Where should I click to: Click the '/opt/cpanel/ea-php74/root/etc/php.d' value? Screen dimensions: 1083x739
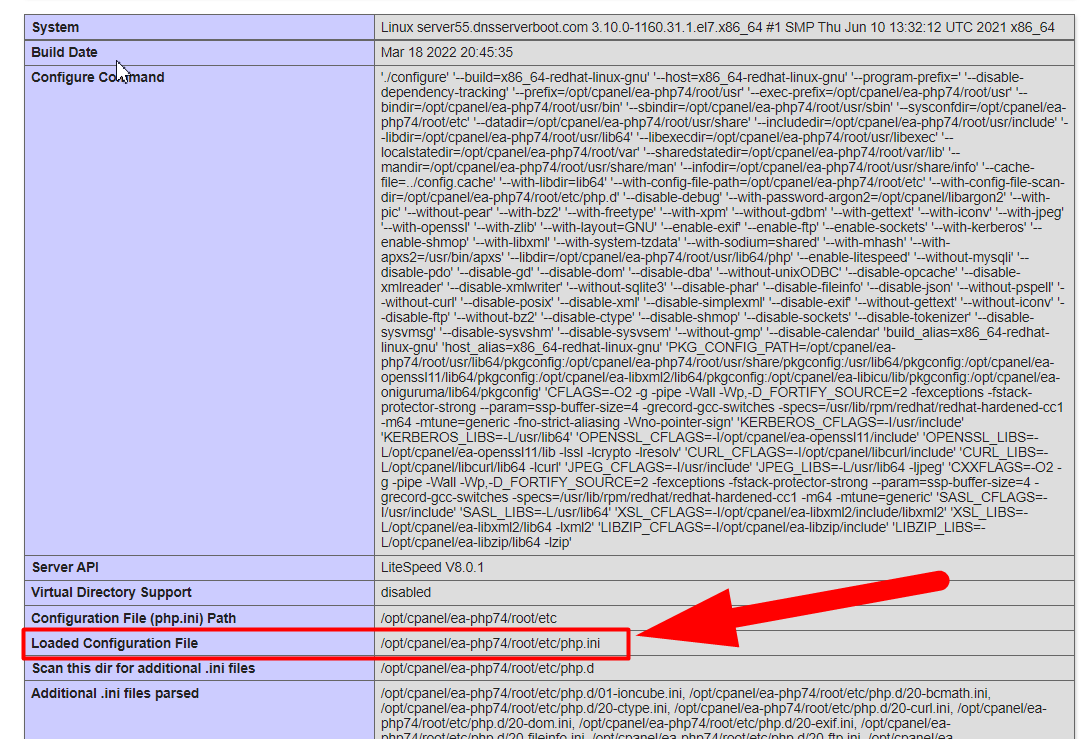tap(487, 669)
